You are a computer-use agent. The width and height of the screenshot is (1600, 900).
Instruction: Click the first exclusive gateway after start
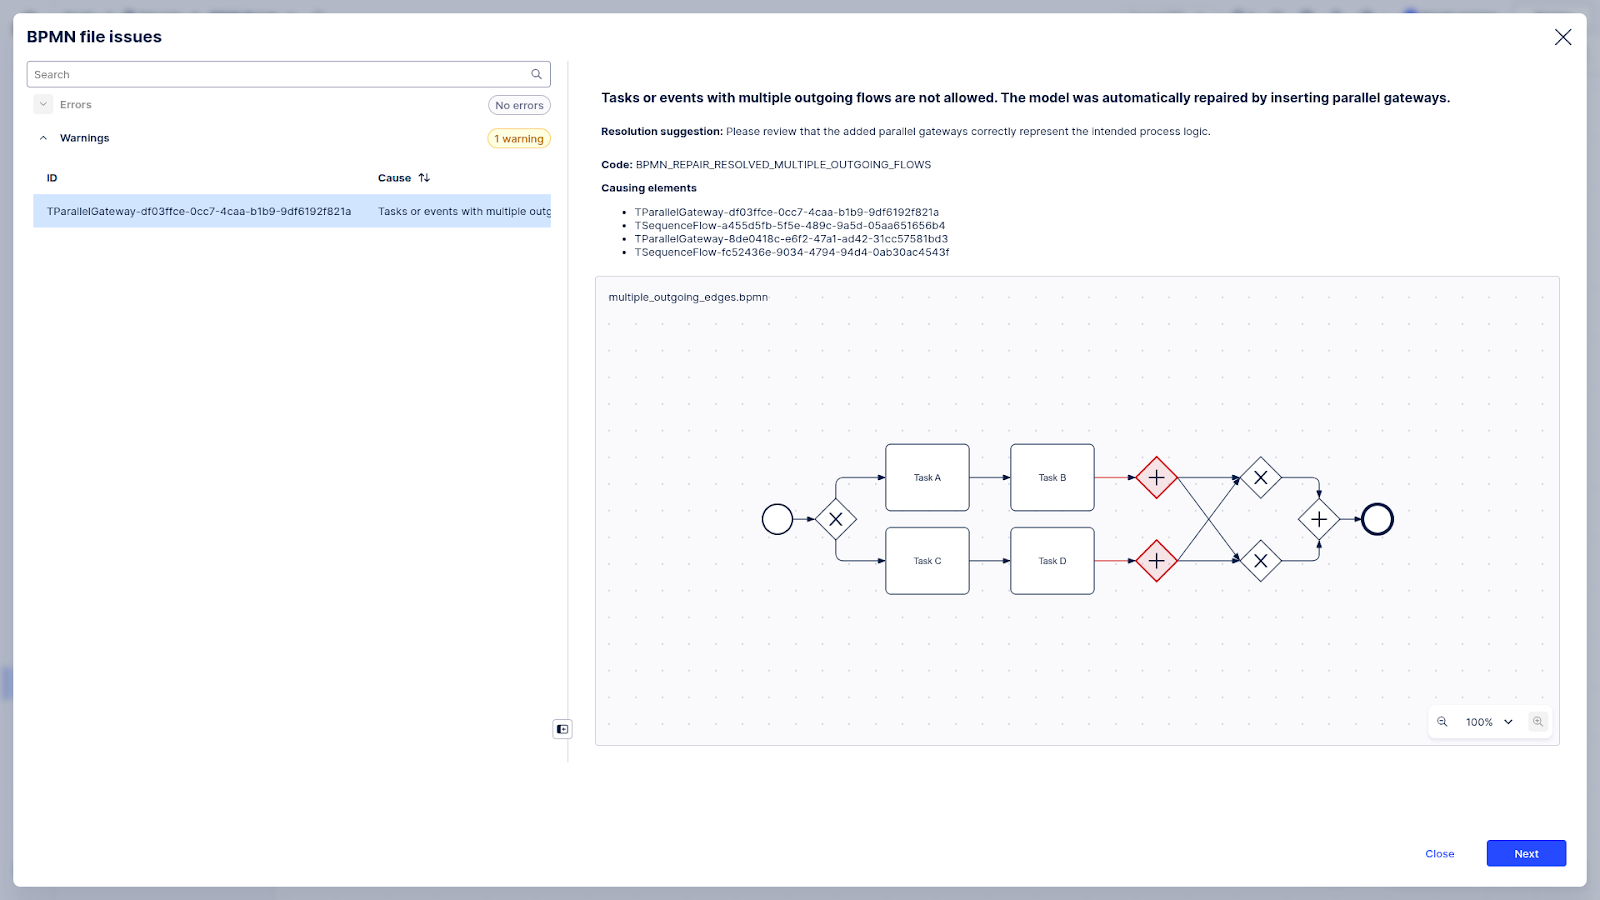[x=836, y=519]
